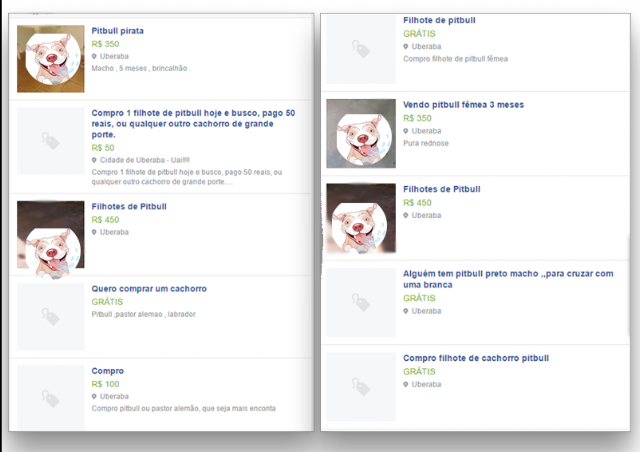The width and height of the screenshot is (640, 452).
Task: Click tag icon beside Filhote de pitbull GRÁTIS
Action: [361, 49]
